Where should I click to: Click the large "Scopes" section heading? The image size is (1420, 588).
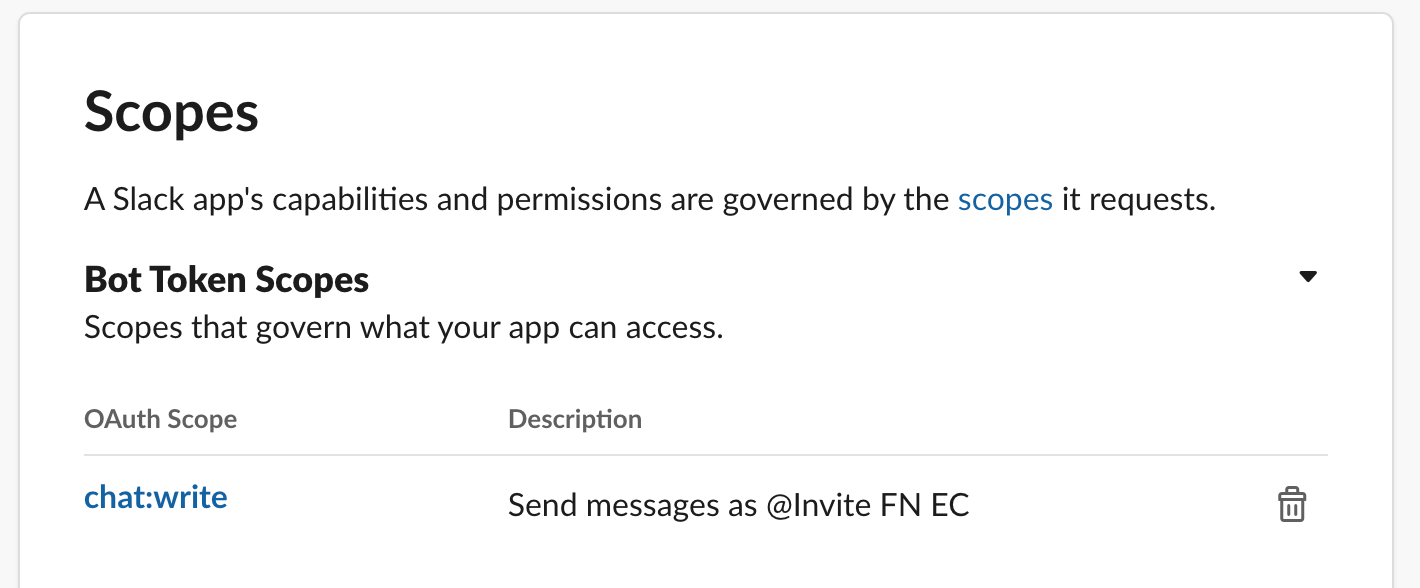(x=171, y=112)
